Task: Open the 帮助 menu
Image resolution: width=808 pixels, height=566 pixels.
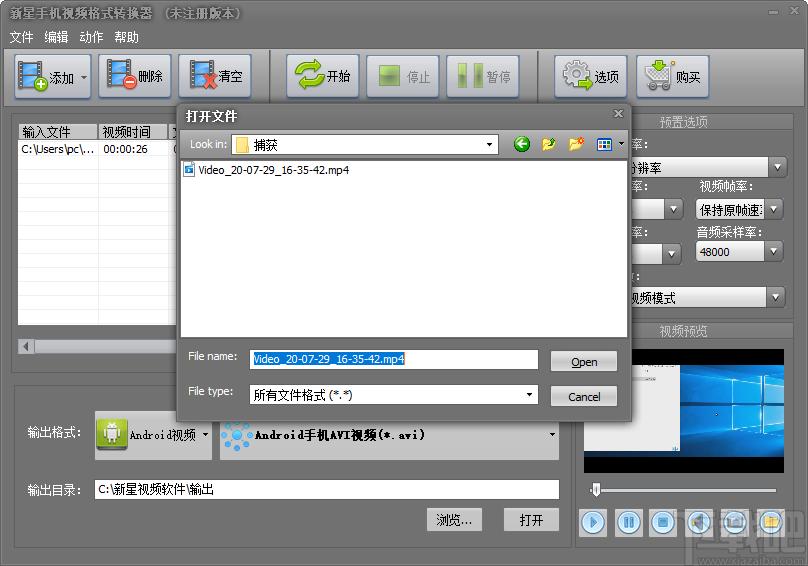Action: click(126, 37)
